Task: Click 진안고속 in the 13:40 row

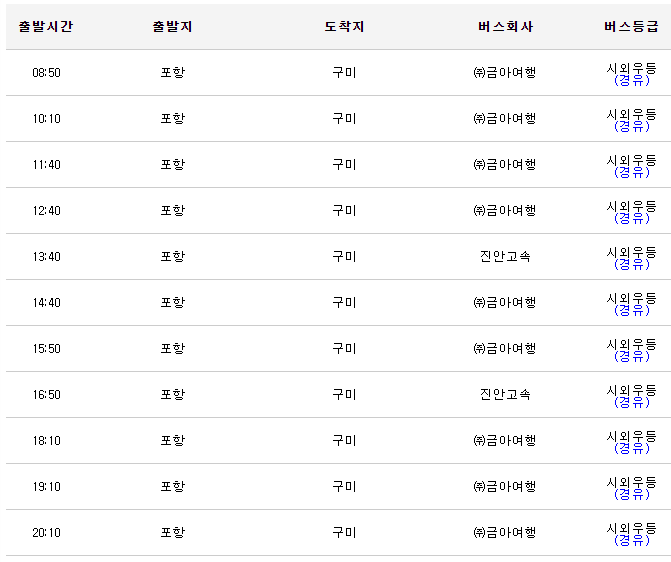Action: click(505, 256)
